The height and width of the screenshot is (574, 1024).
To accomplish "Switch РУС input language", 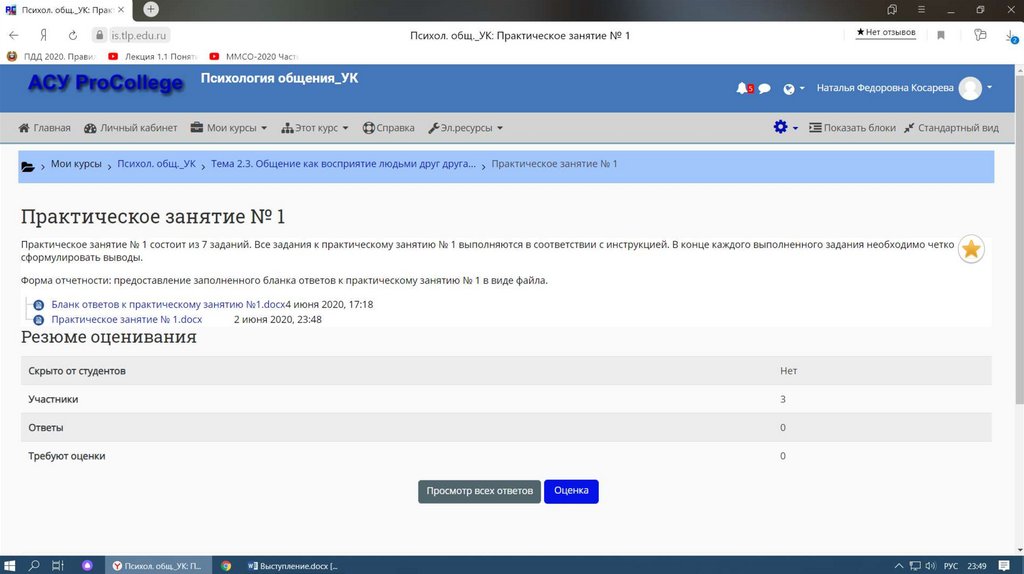I will click(x=951, y=566).
